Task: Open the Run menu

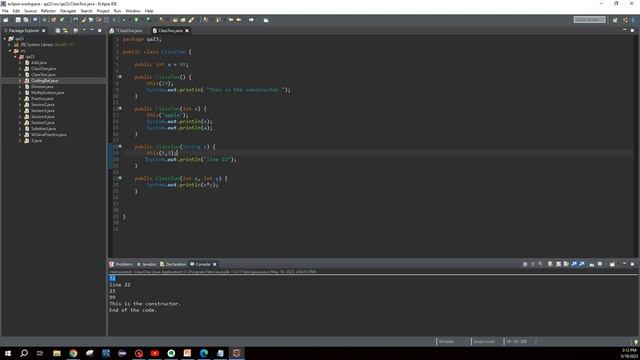Action: pyautogui.click(x=117, y=11)
